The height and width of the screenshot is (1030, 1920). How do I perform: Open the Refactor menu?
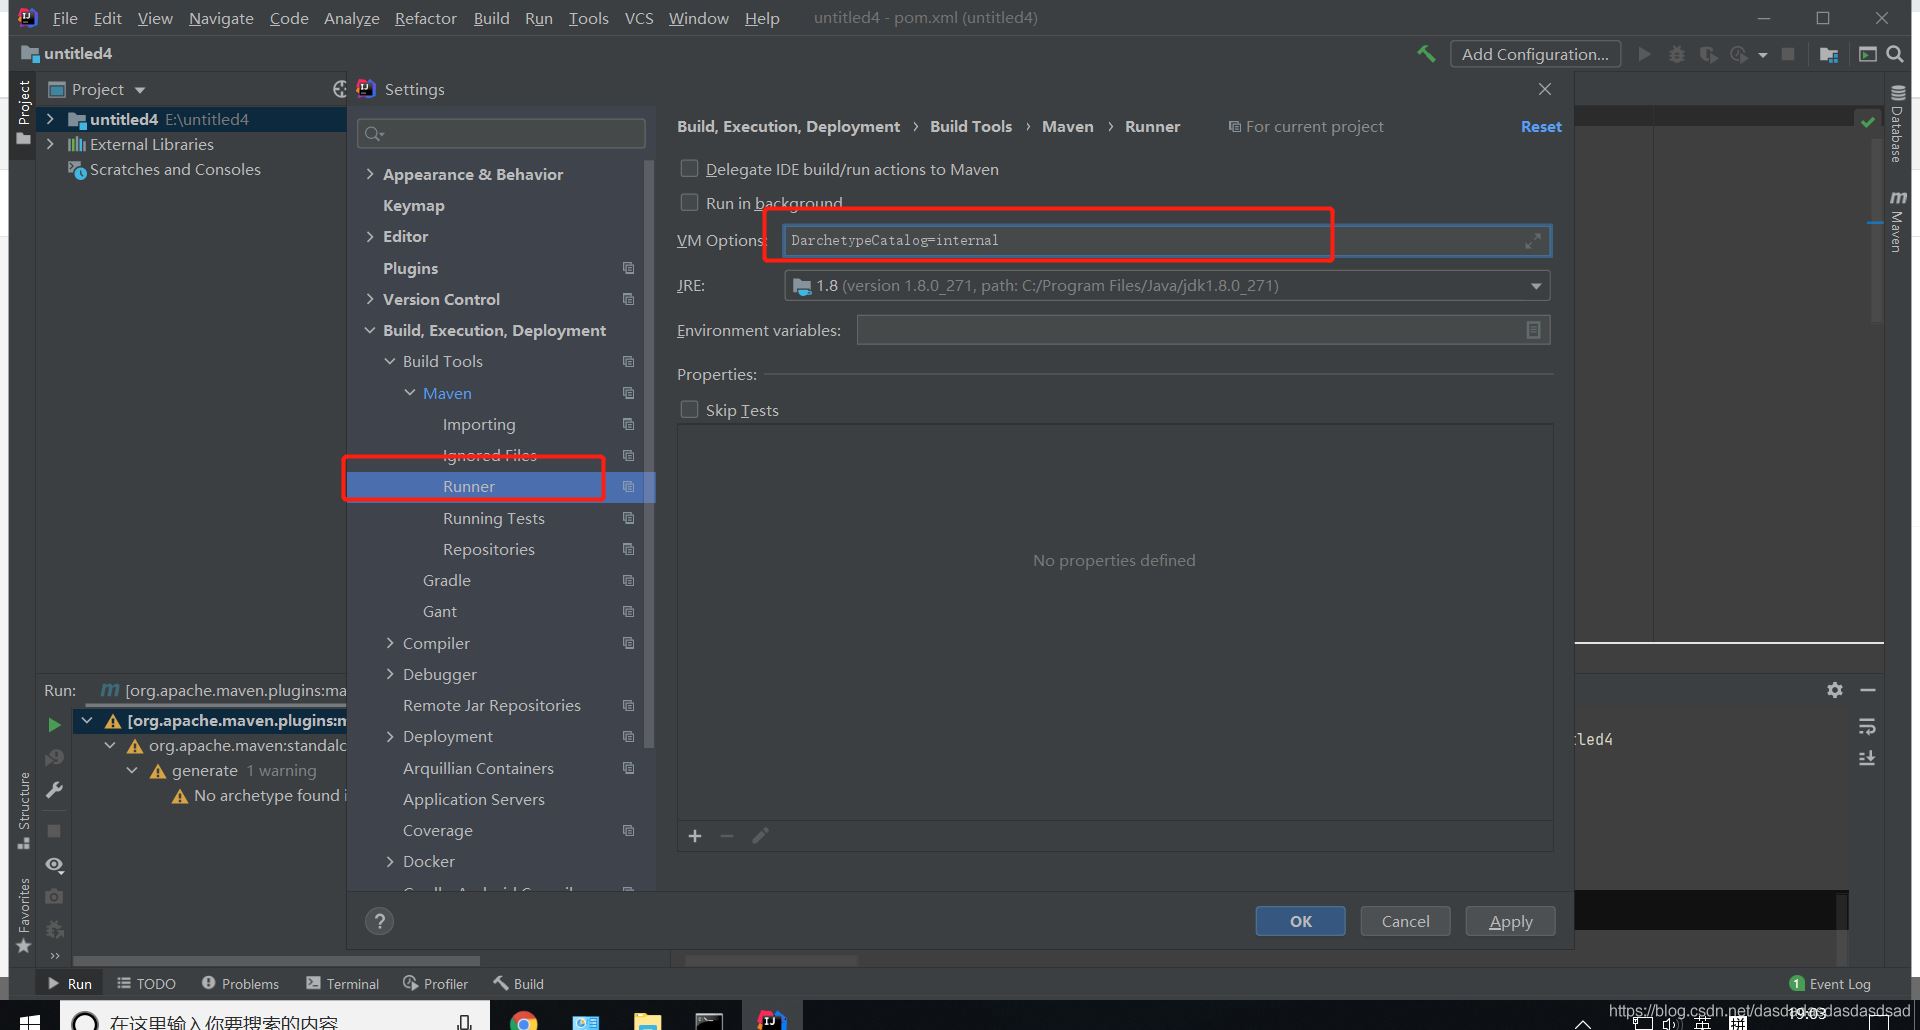pyautogui.click(x=425, y=18)
